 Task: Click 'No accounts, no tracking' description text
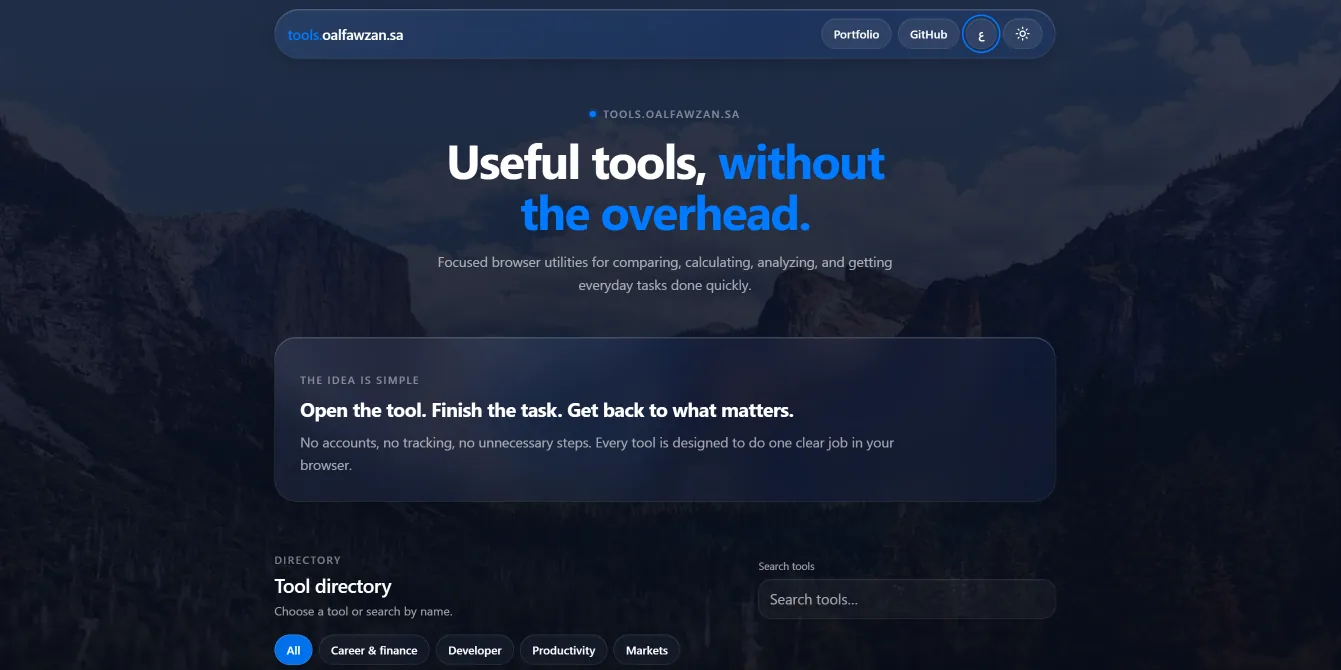[597, 453]
